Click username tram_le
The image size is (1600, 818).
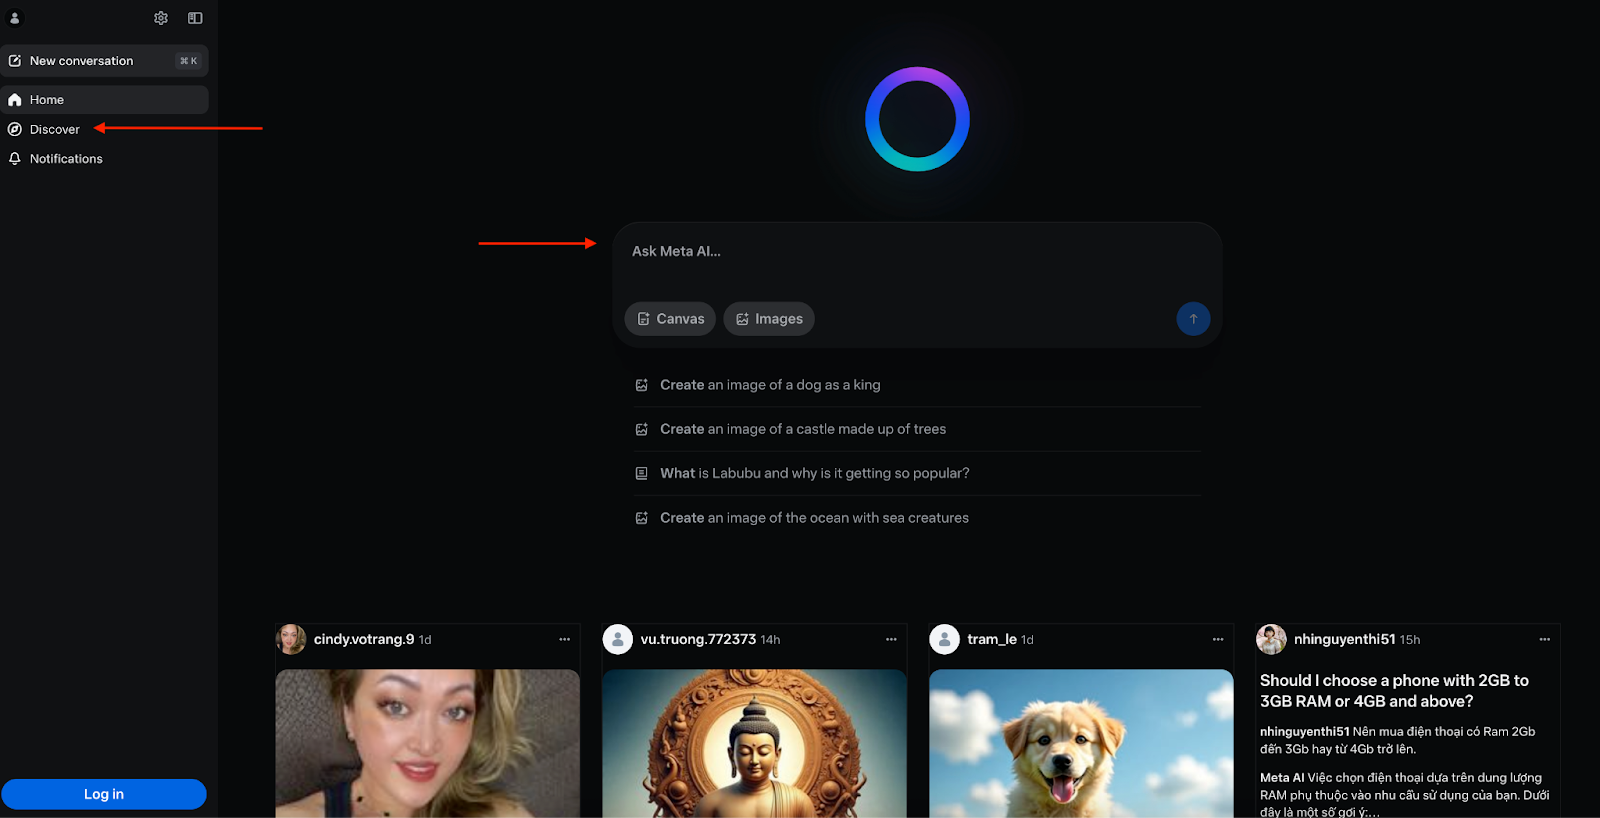(992, 639)
